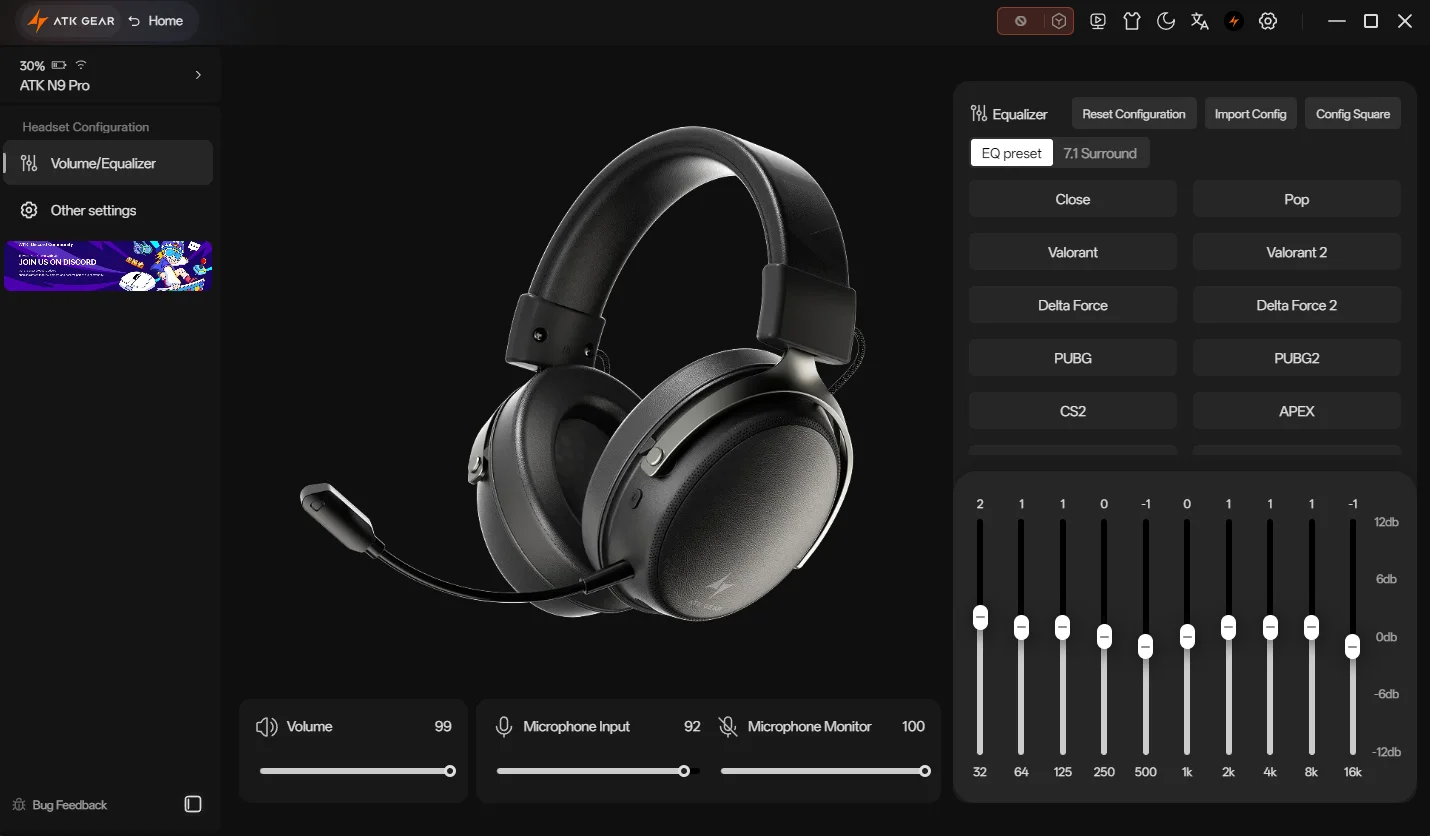Click the headset product image

click(585, 372)
